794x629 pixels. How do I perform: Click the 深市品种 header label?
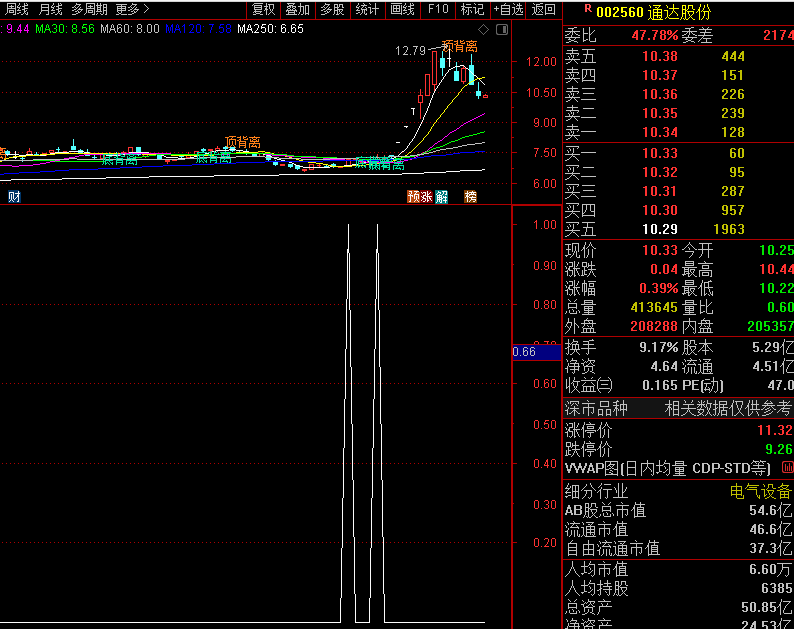(x=596, y=408)
